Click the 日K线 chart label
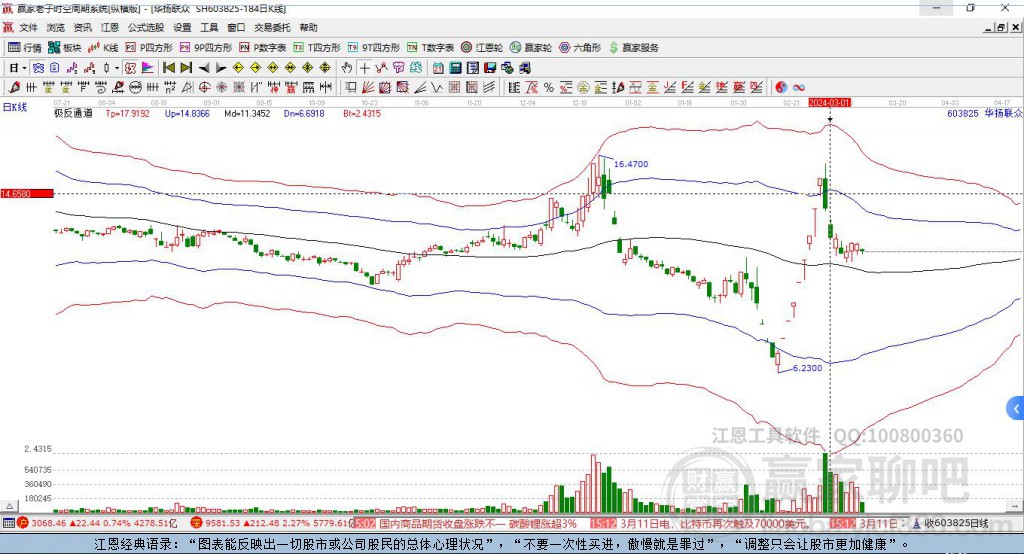 point(15,107)
